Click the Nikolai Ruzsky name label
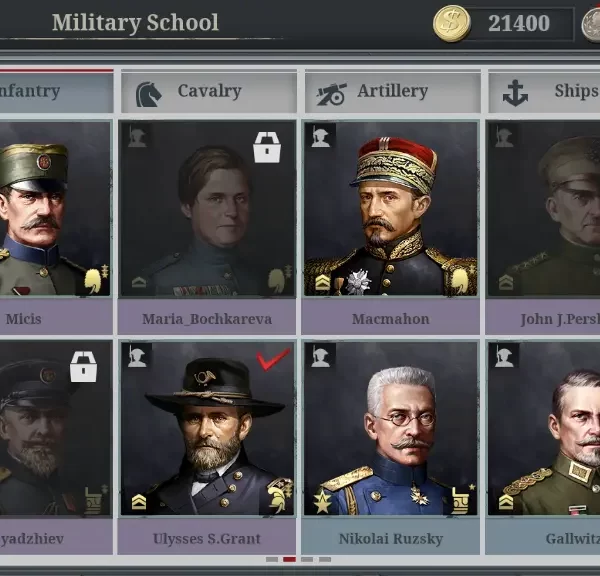This screenshot has width=600, height=576. click(391, 538)
